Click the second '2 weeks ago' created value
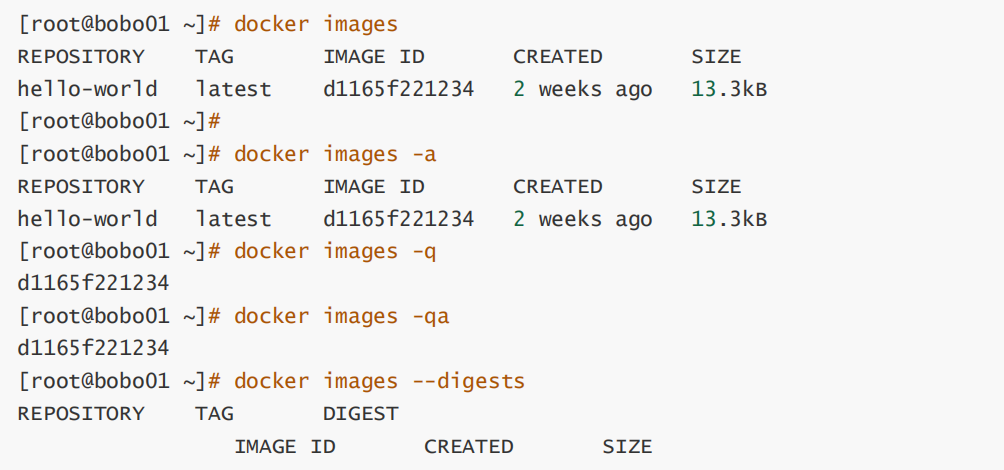Viewport: 1004px width, 470px height. [582, 219]
